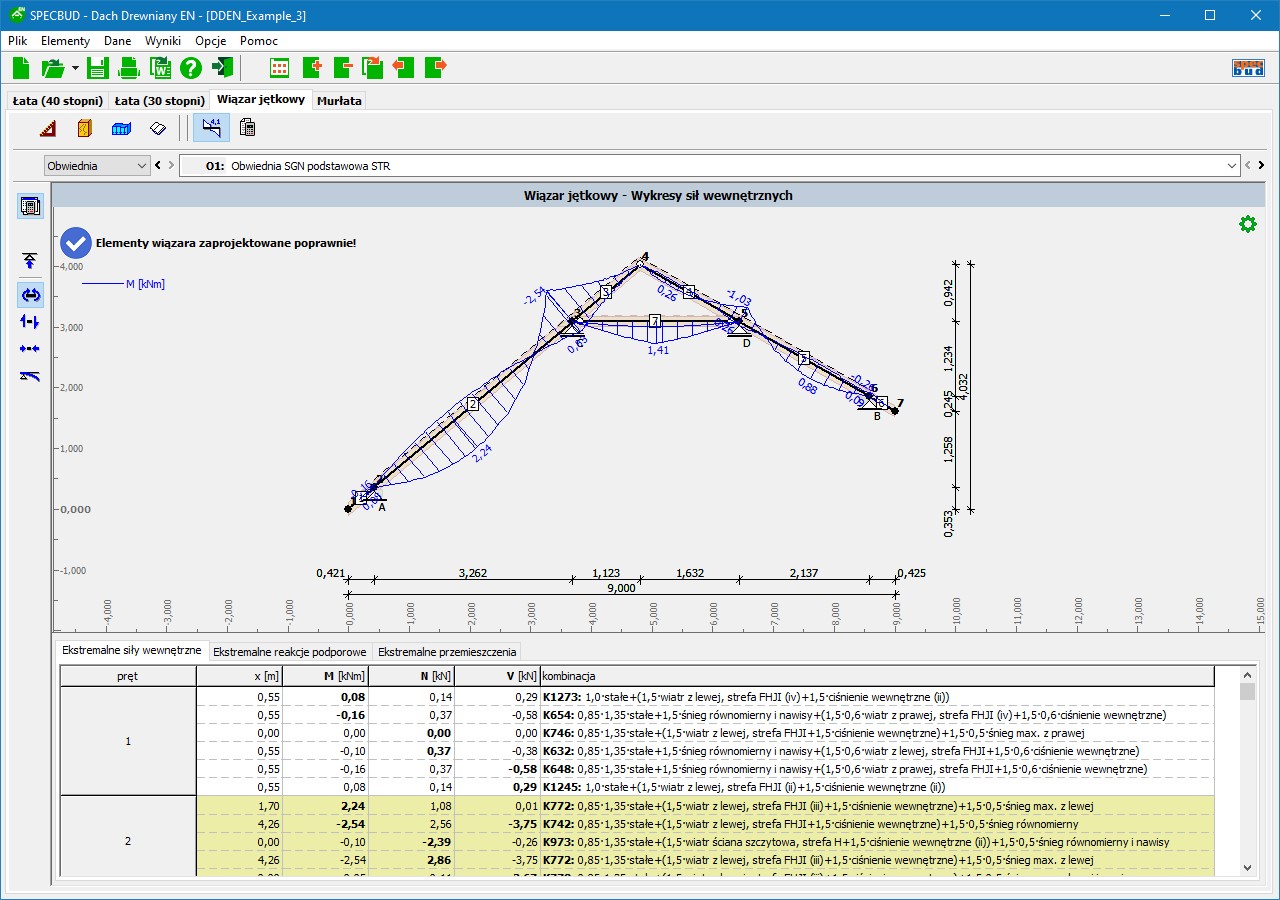Click the new document icon
The height and width of the screenshot is (900, 1280).
21,68
